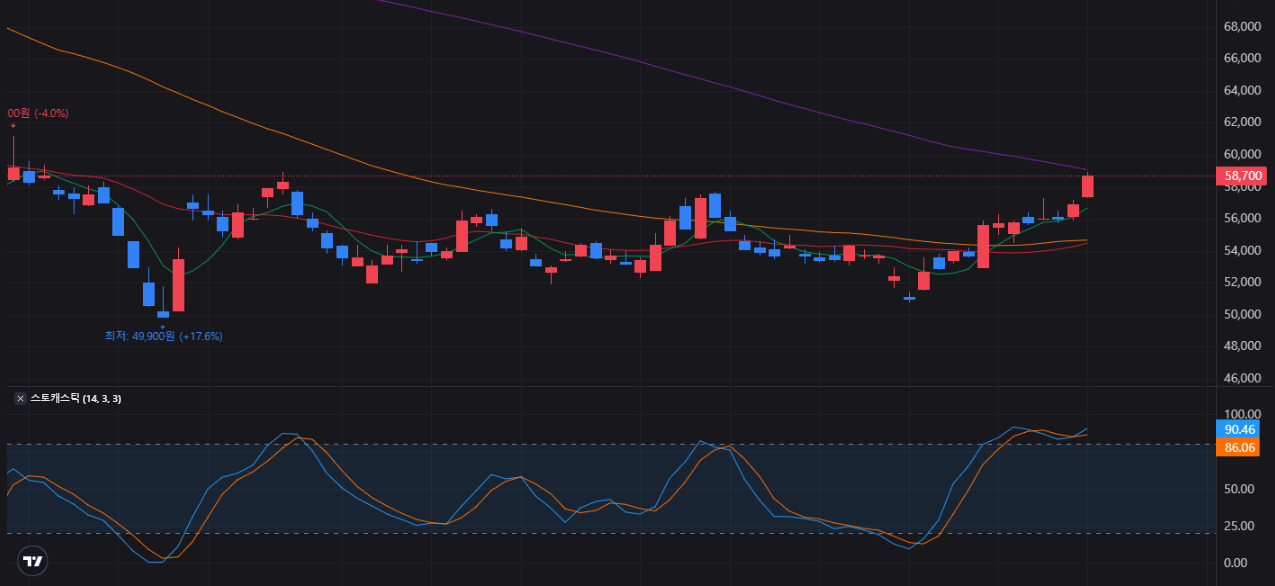Click the 64,000 price axis label
The image size is (1275, 586).
pyautogui.click(x=1244, y=90)
